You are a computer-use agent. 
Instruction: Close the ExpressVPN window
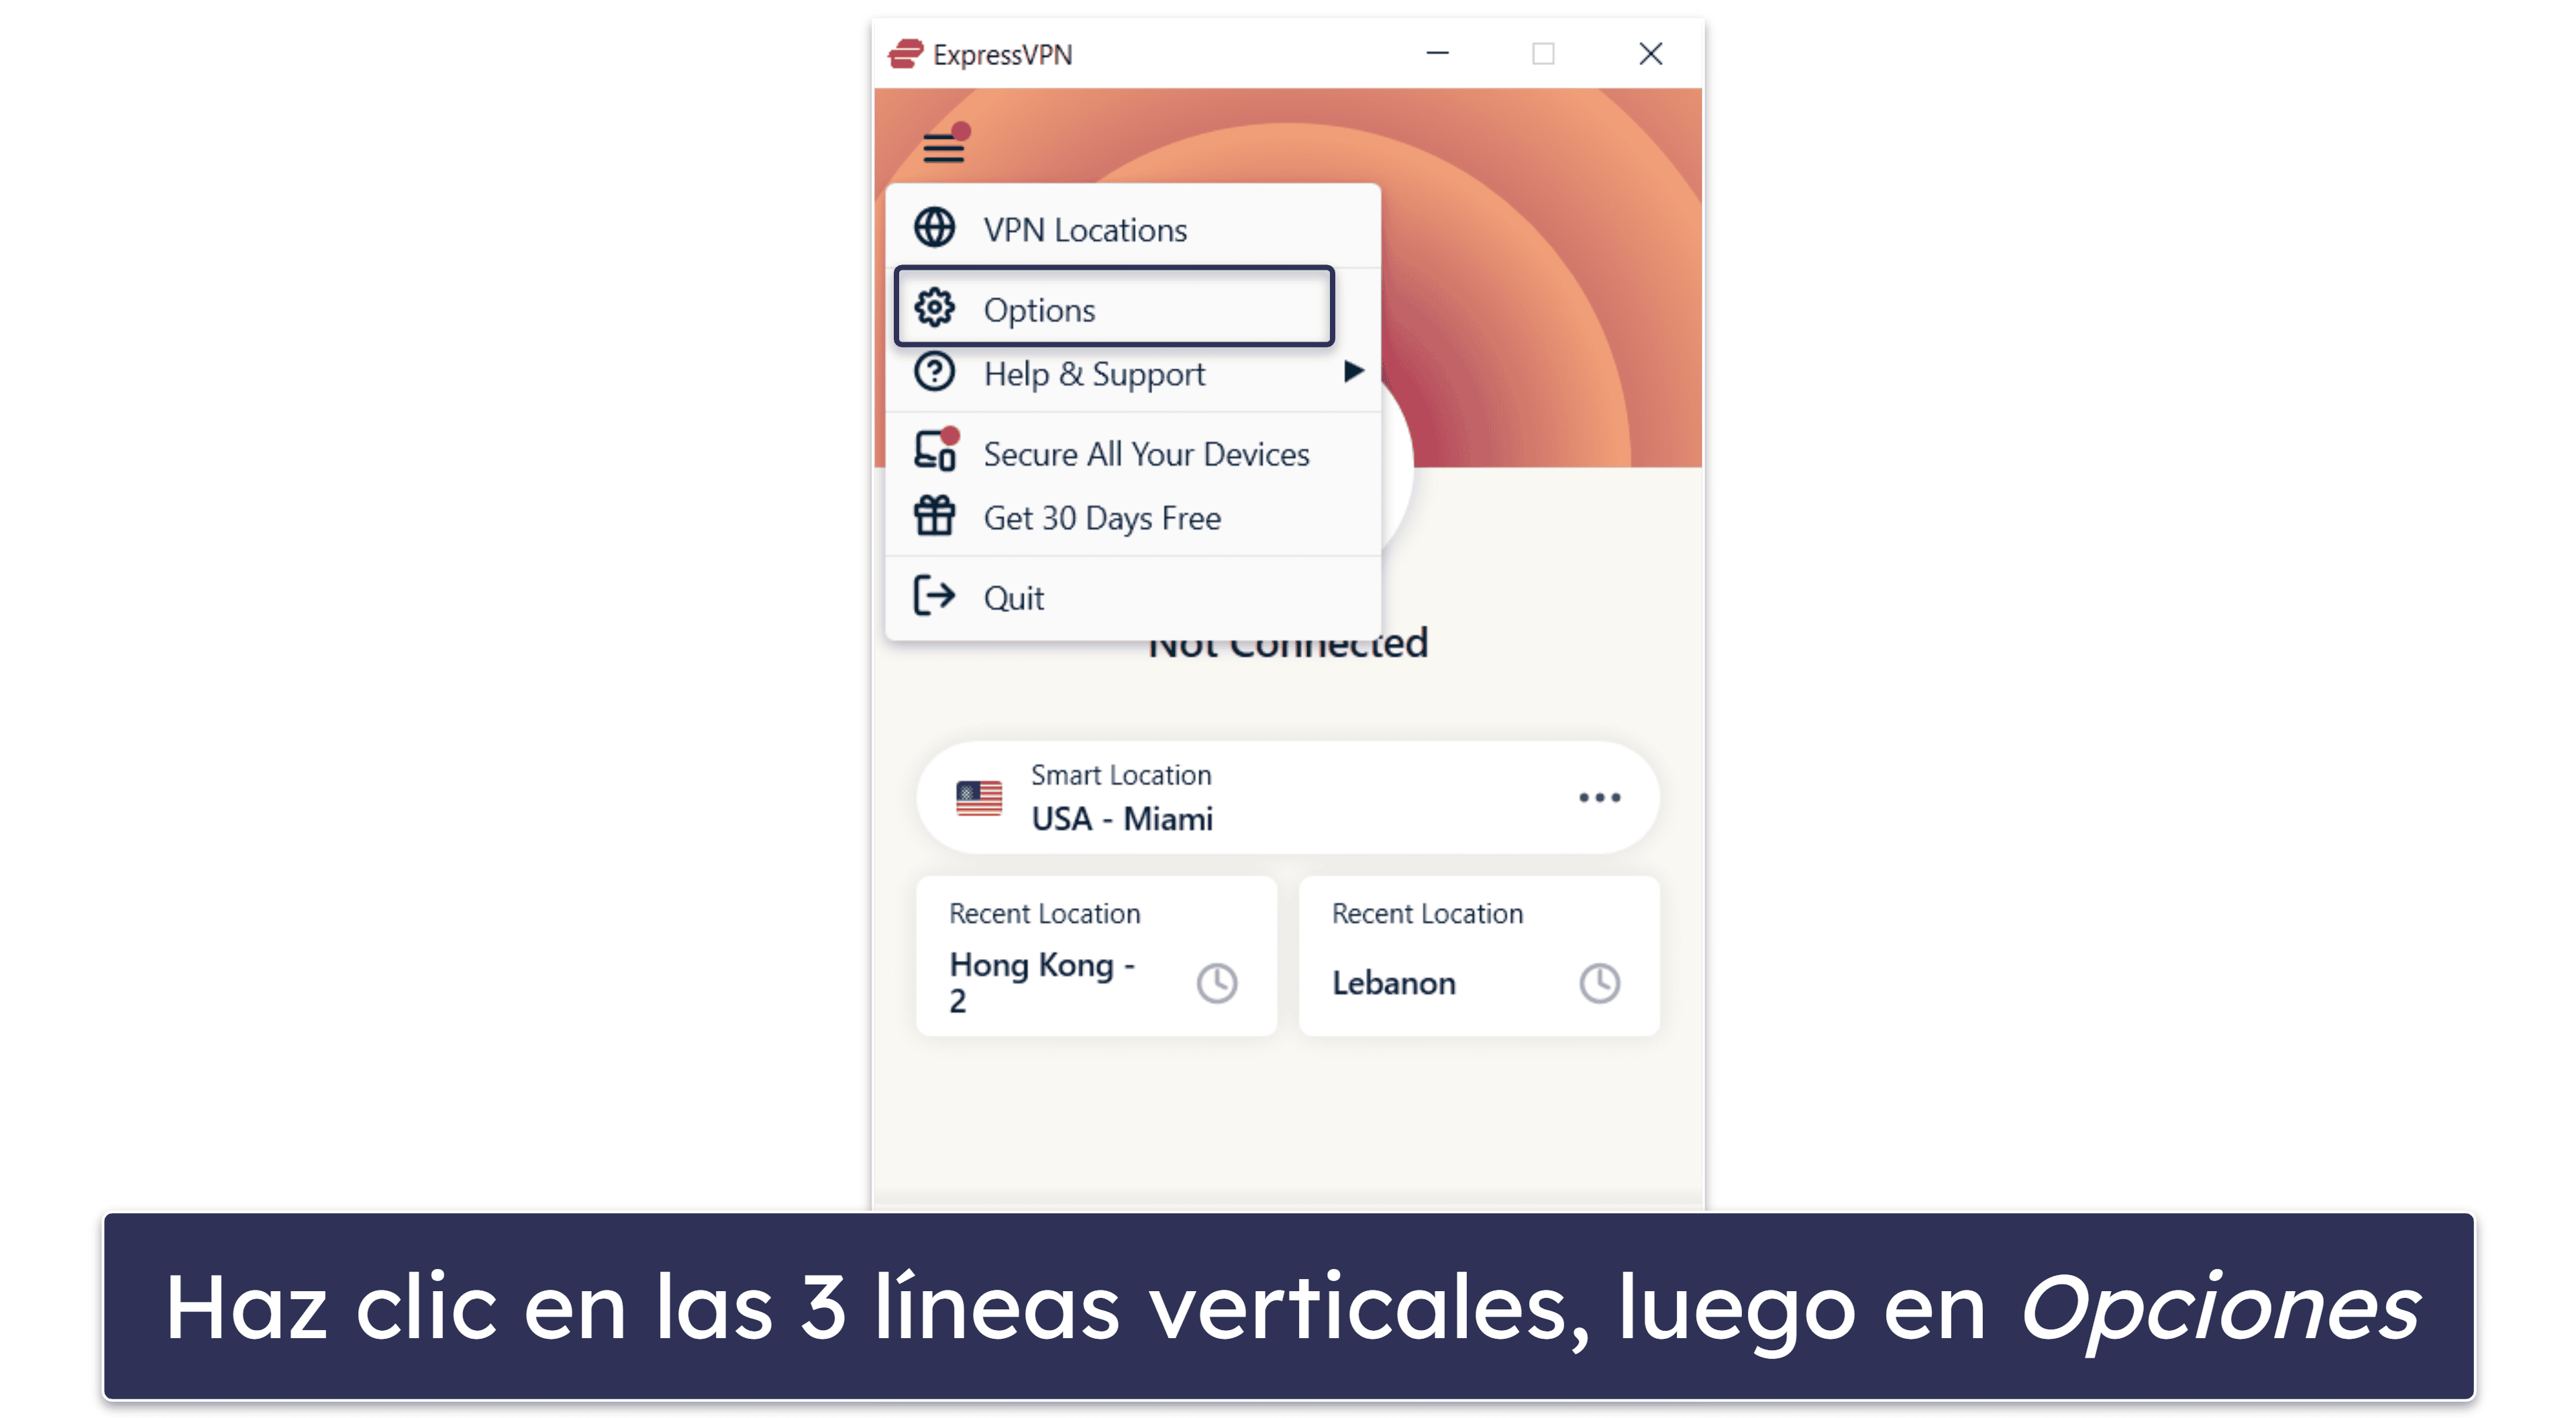coord(1650,53)
